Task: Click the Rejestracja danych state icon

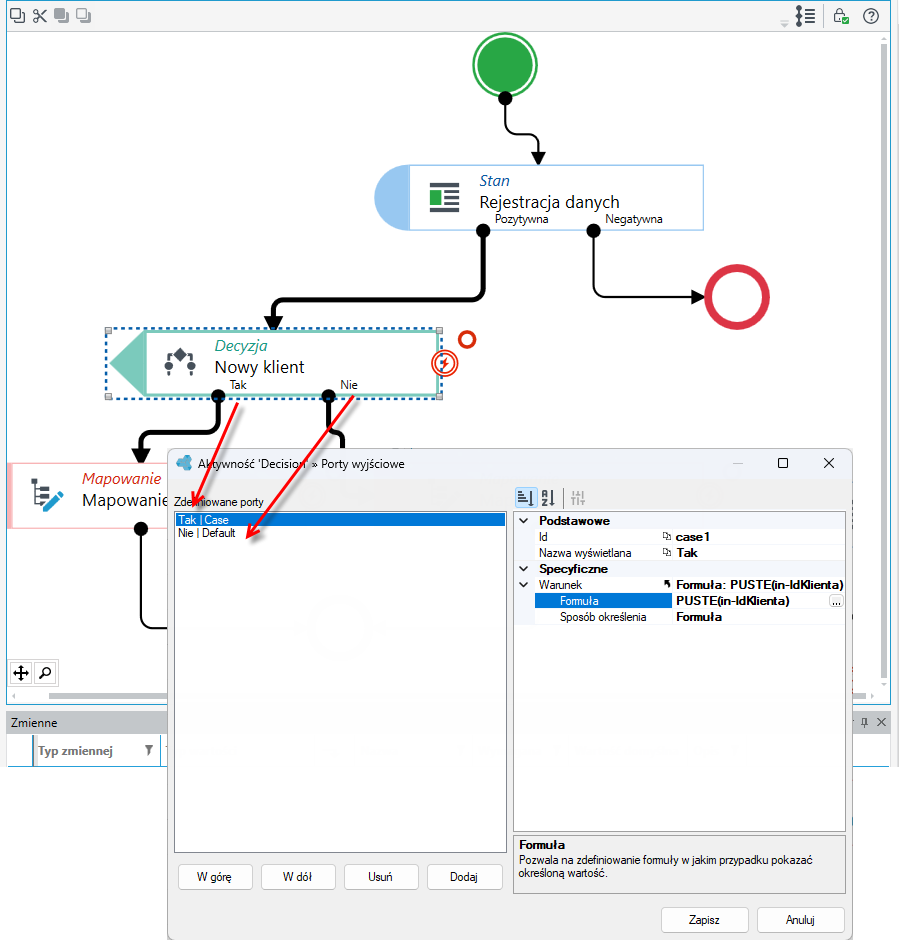Action: [x=444, y=197]
